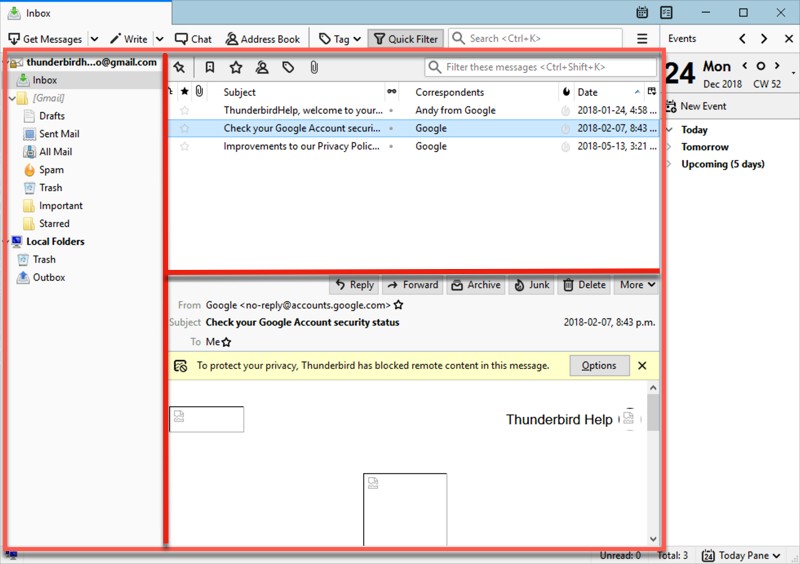Open the Tag dropdown

[x=340, y=39]
